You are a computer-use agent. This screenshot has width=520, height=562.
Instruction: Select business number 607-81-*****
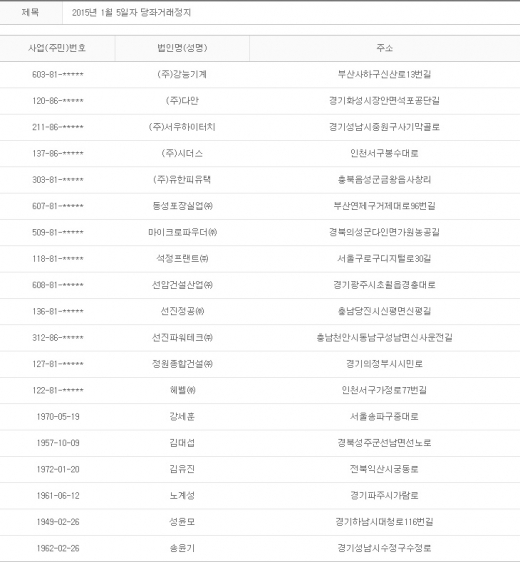click(58, 206)
